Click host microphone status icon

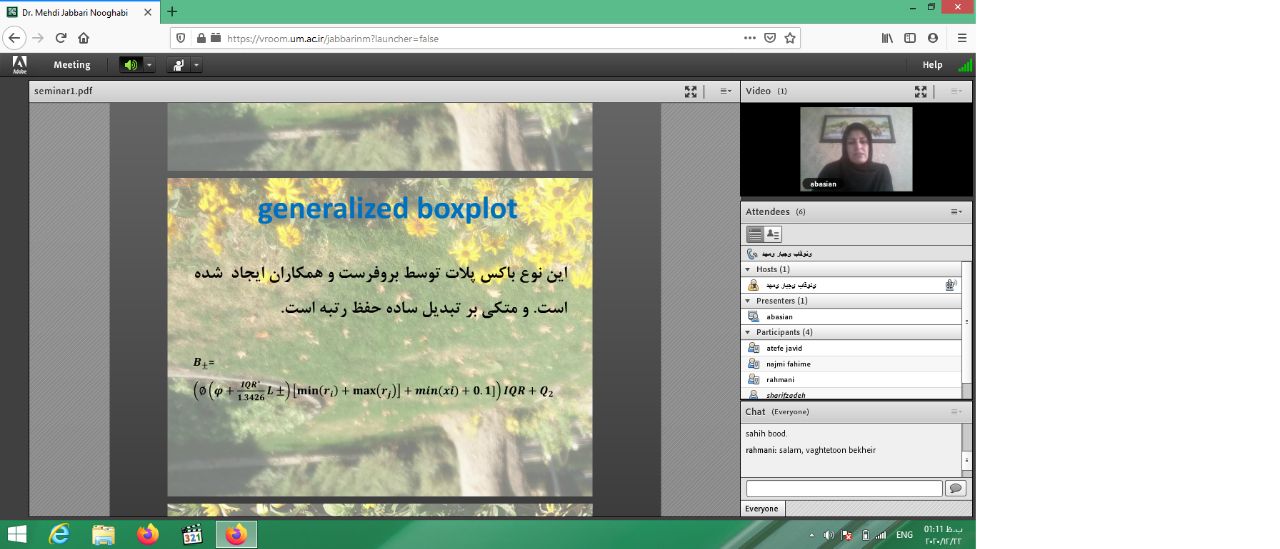(x=951, y=285)
